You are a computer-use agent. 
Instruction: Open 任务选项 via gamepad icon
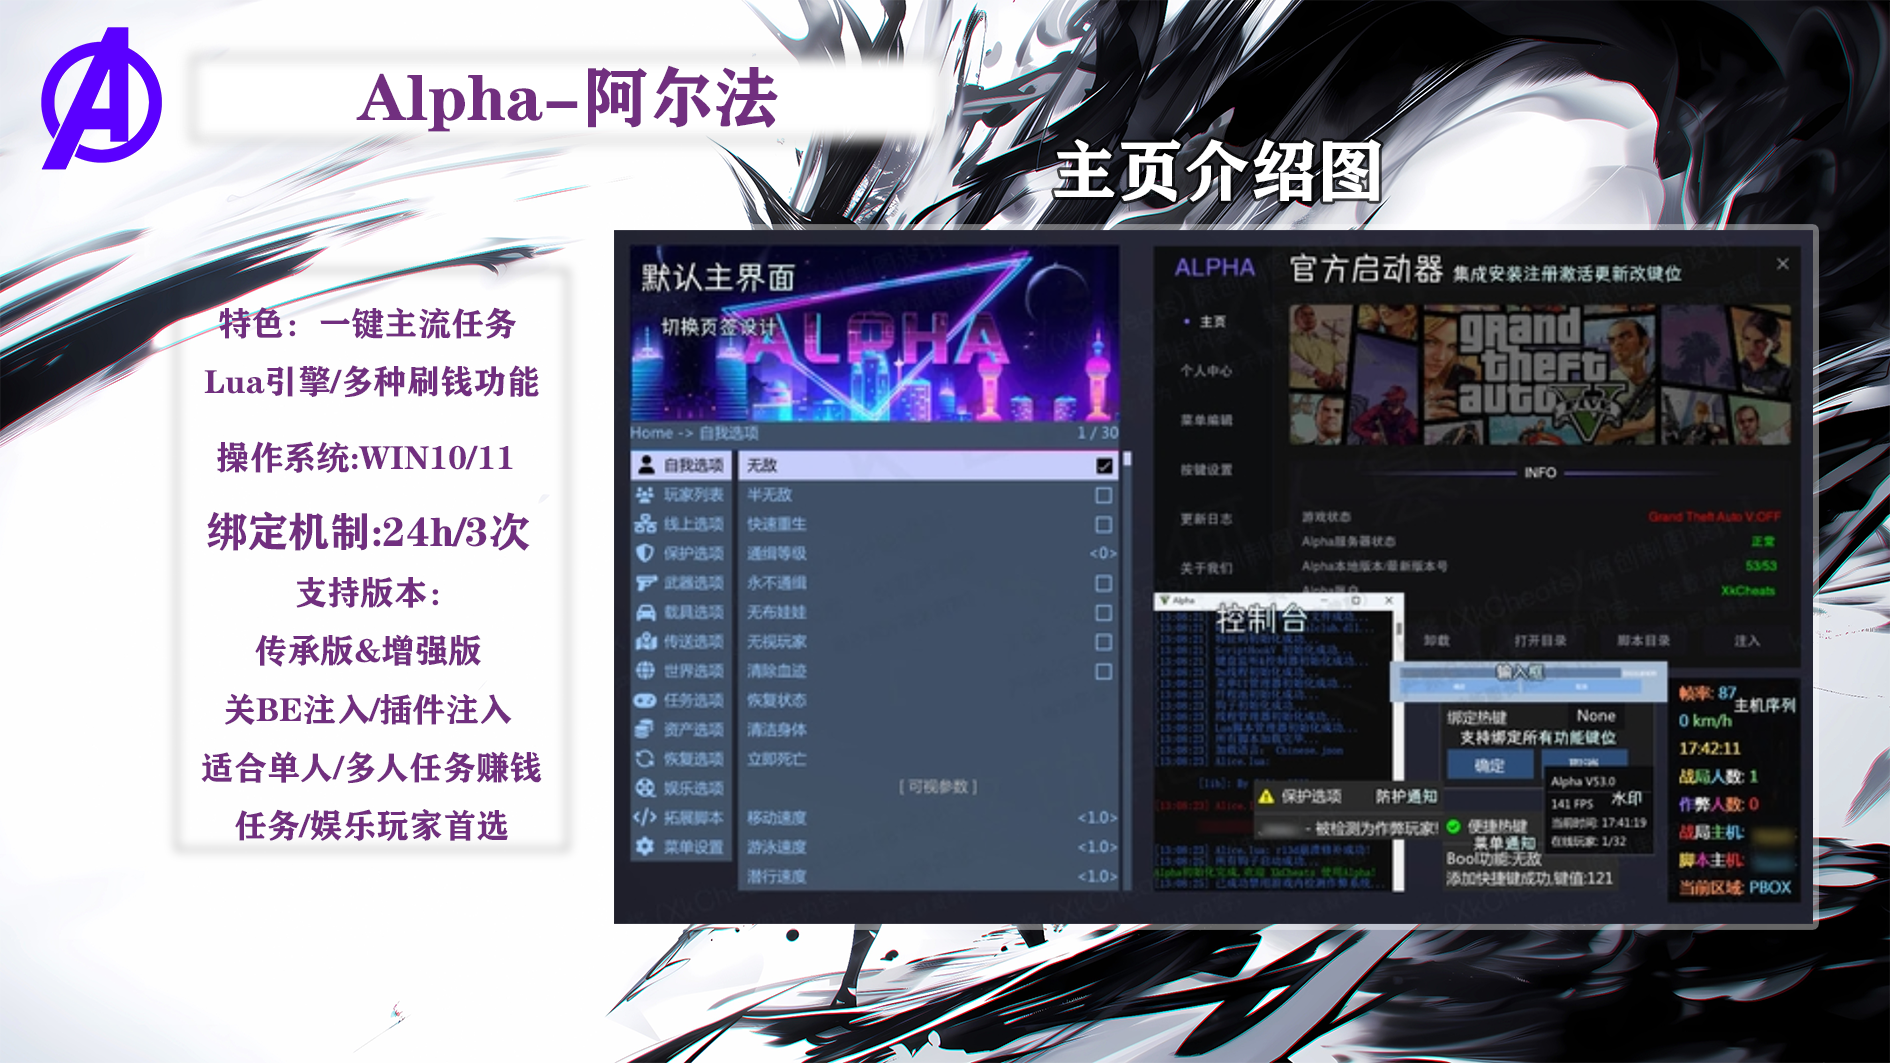pyautogui.click(x=646, y=700)
